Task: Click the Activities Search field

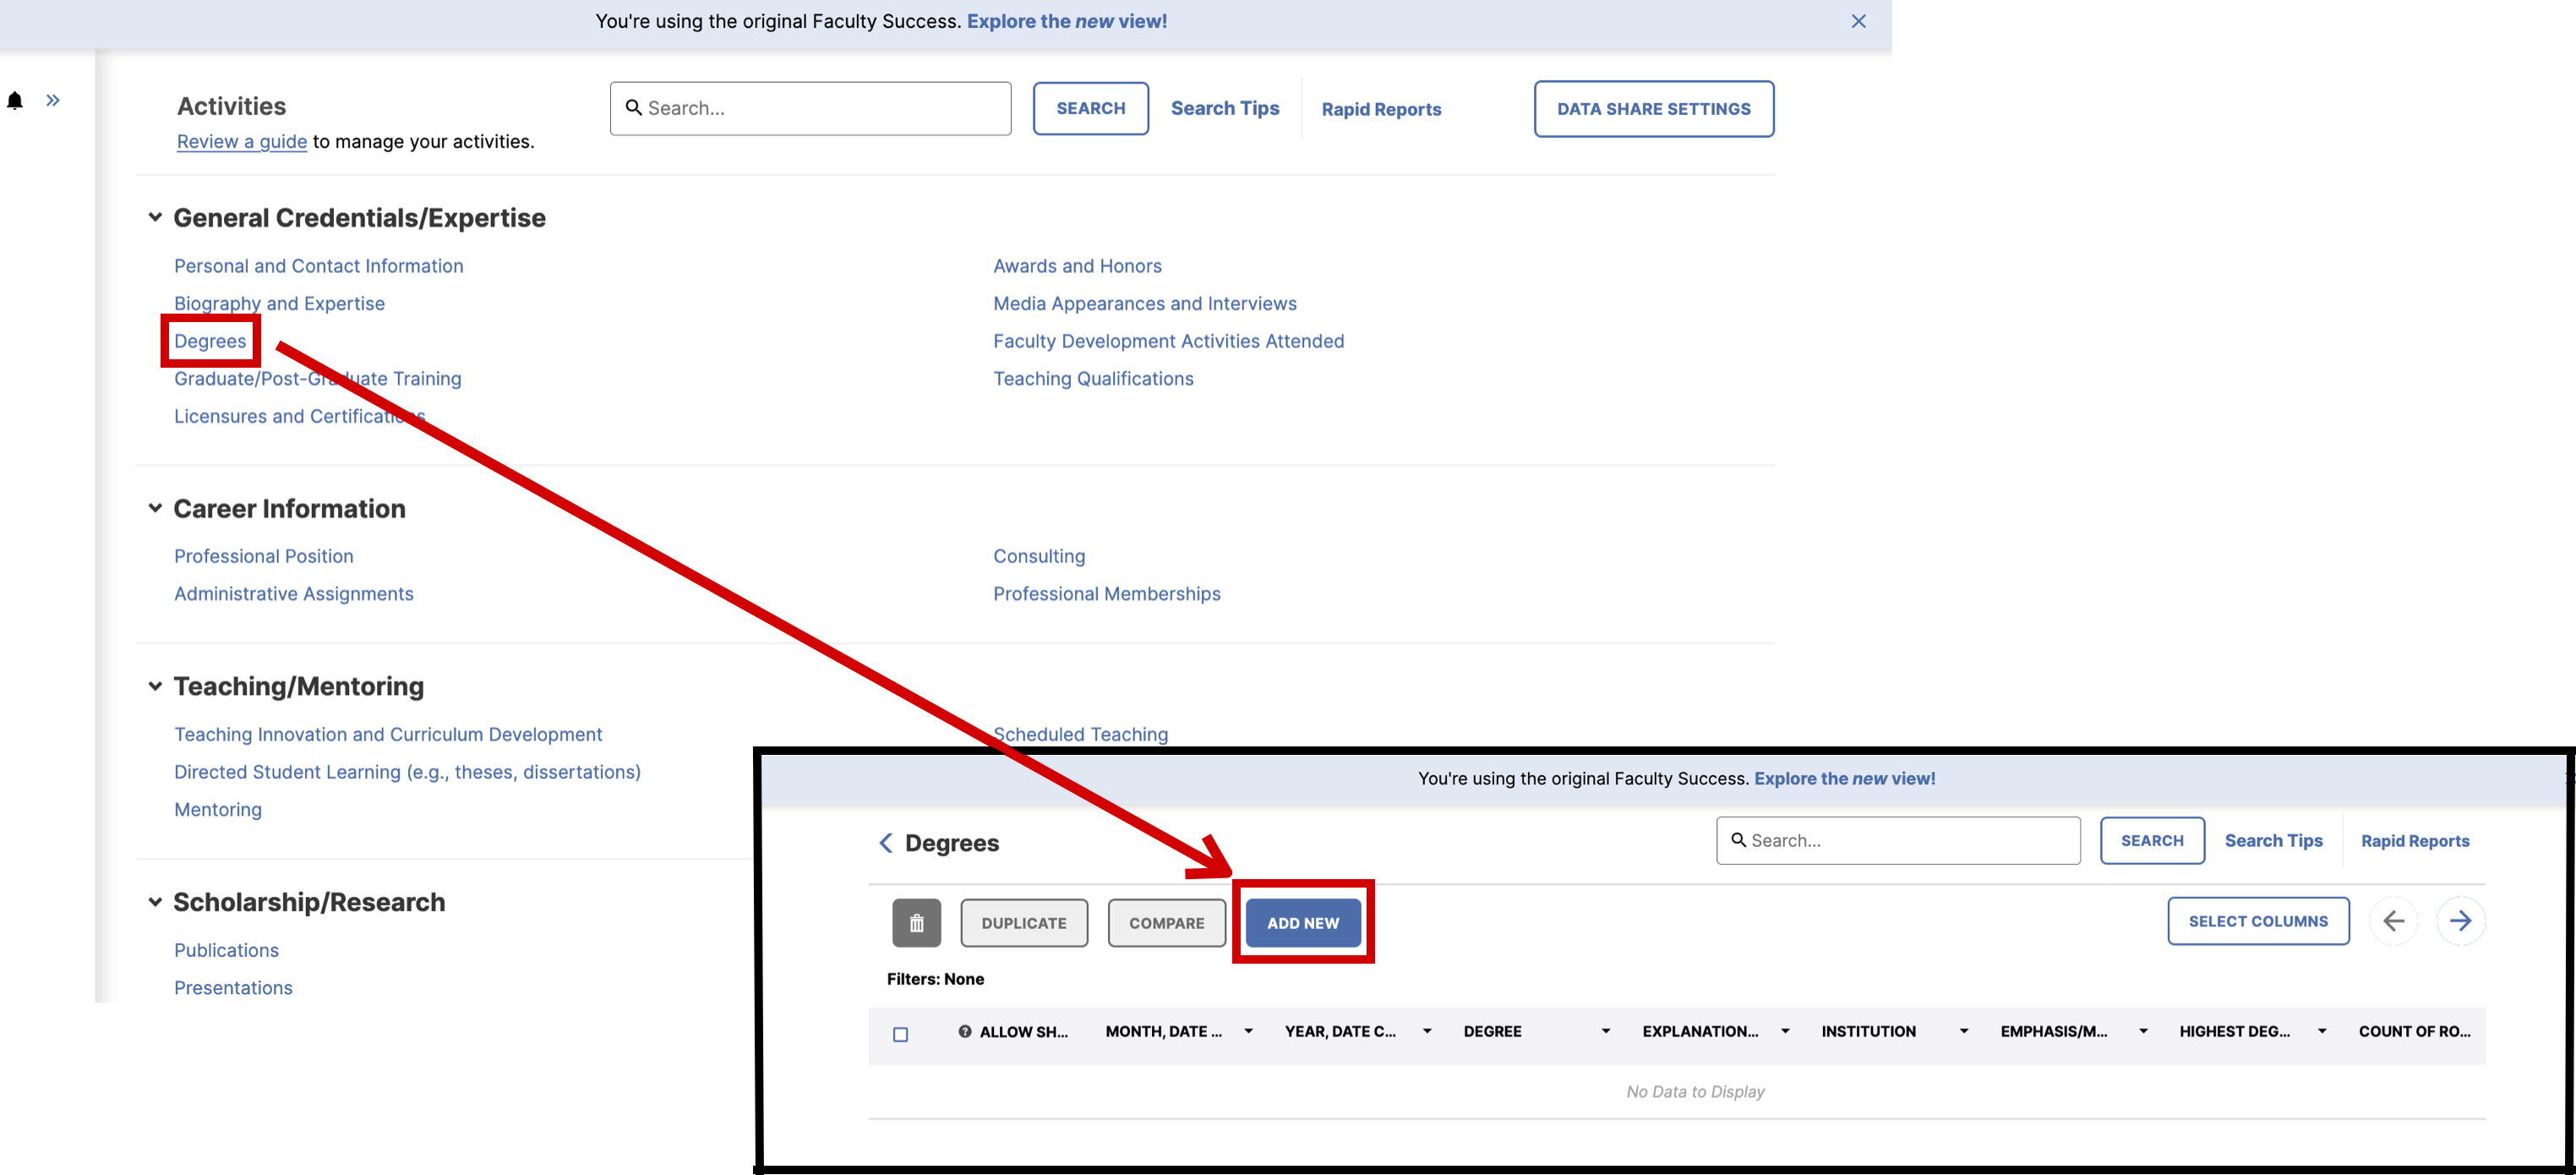Action: pyautogui.click(x=810, y=108)
